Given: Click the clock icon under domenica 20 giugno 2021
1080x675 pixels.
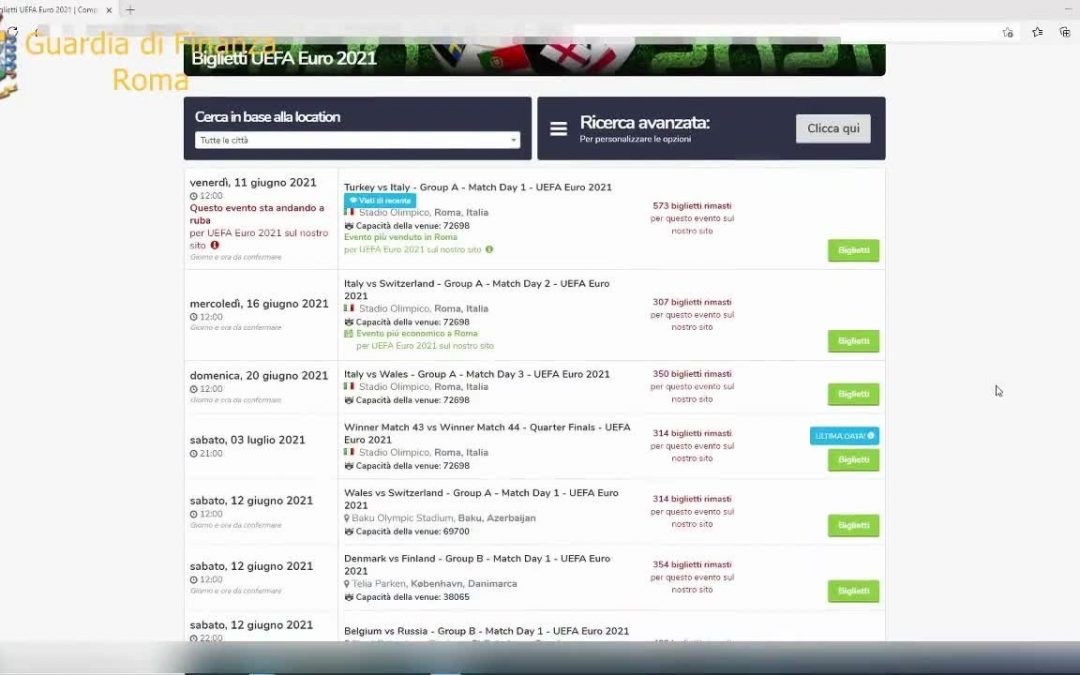Looking at the screenshot, I should point(194,389).
